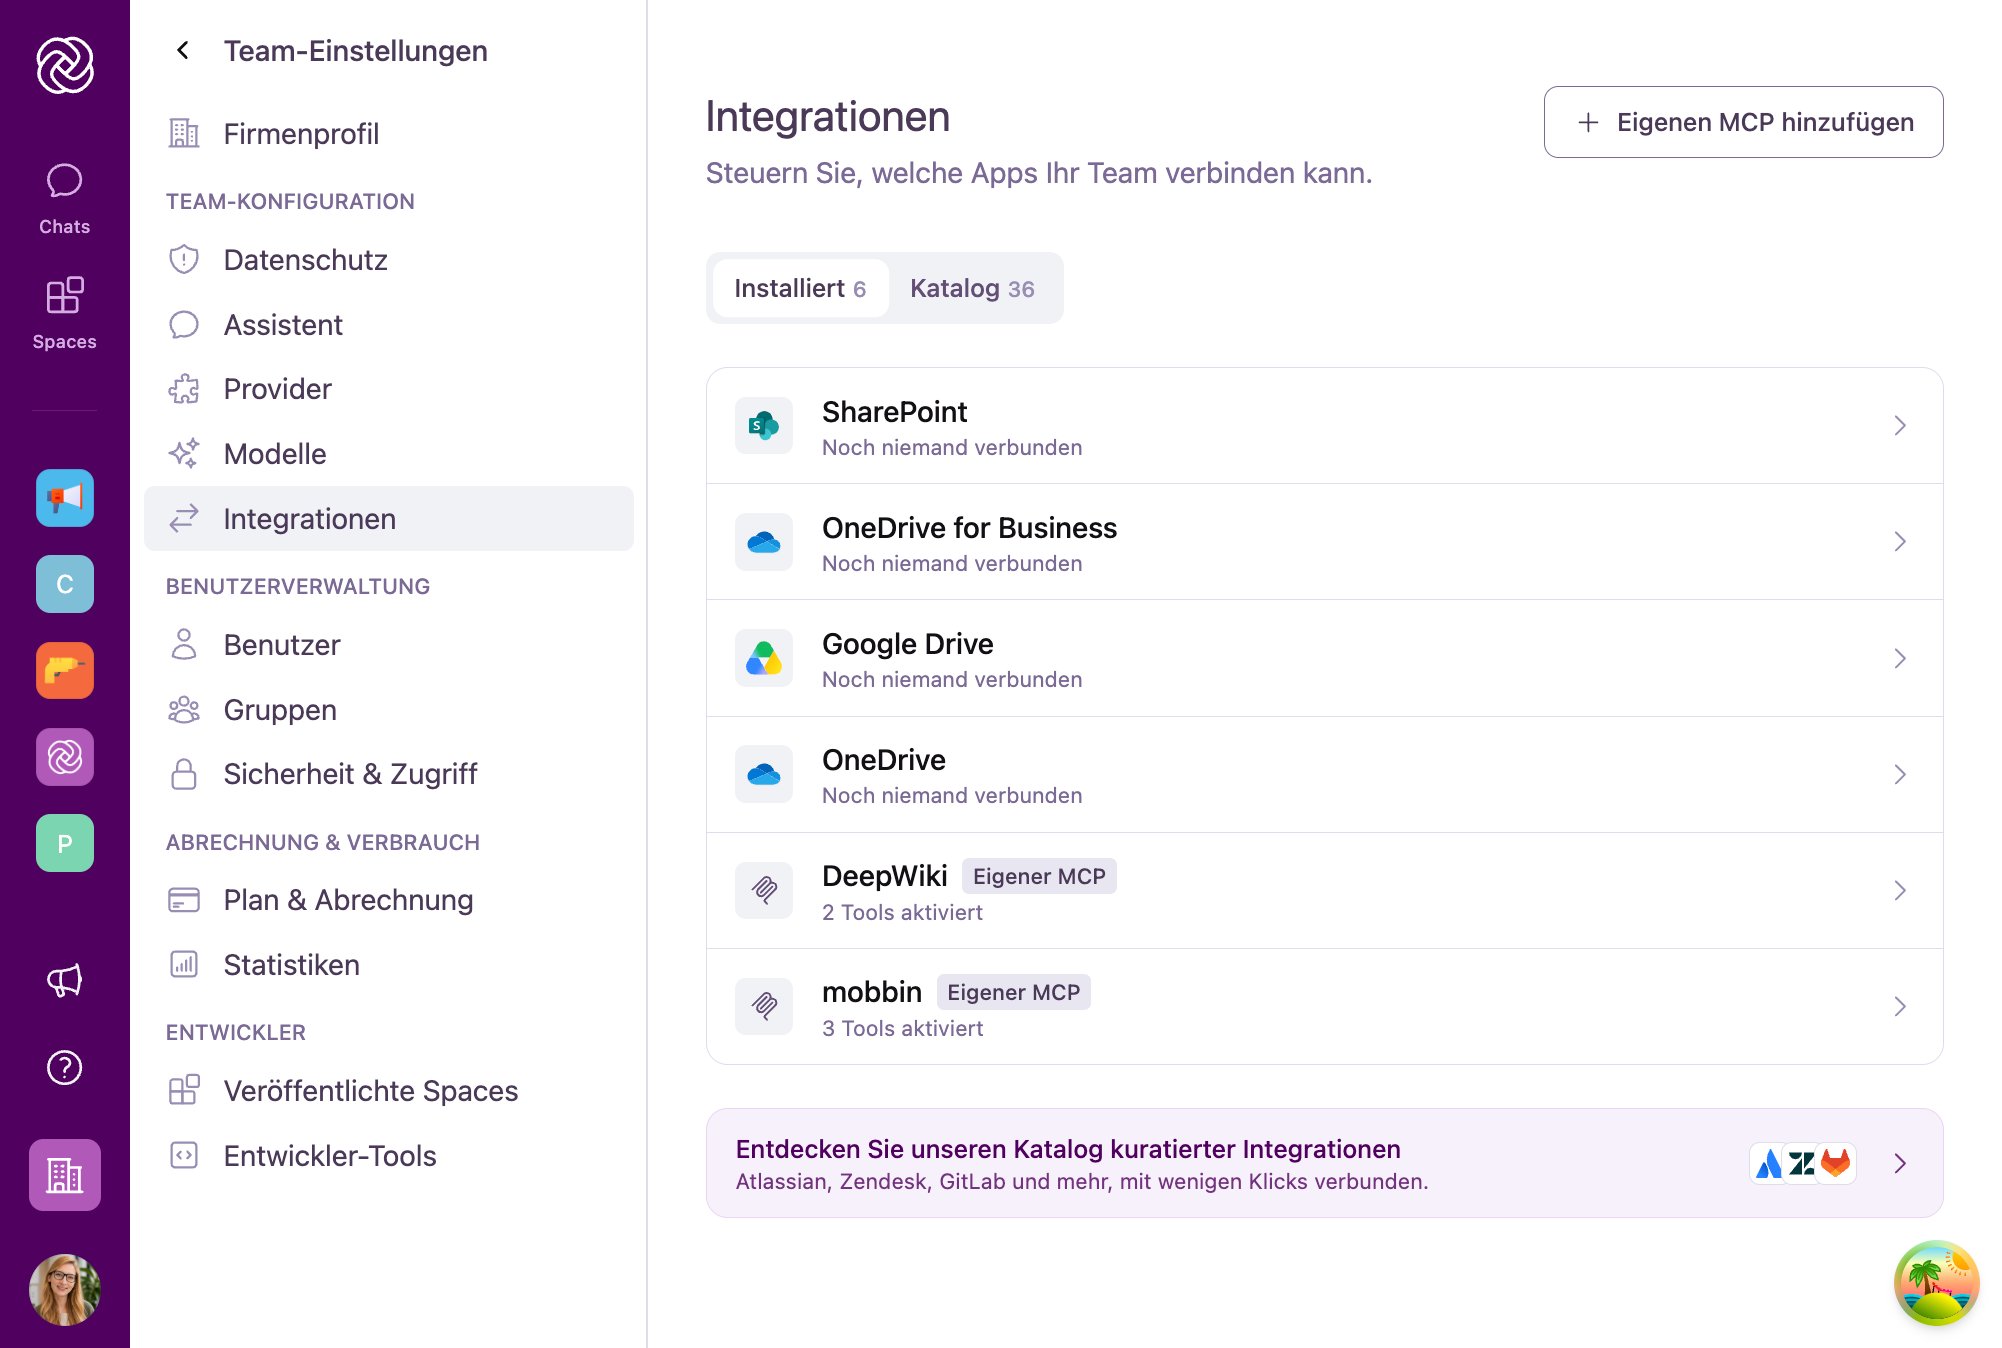Select Provider settings
2002x1348 pixels.
pyautogui.click(x=389, y=388)
